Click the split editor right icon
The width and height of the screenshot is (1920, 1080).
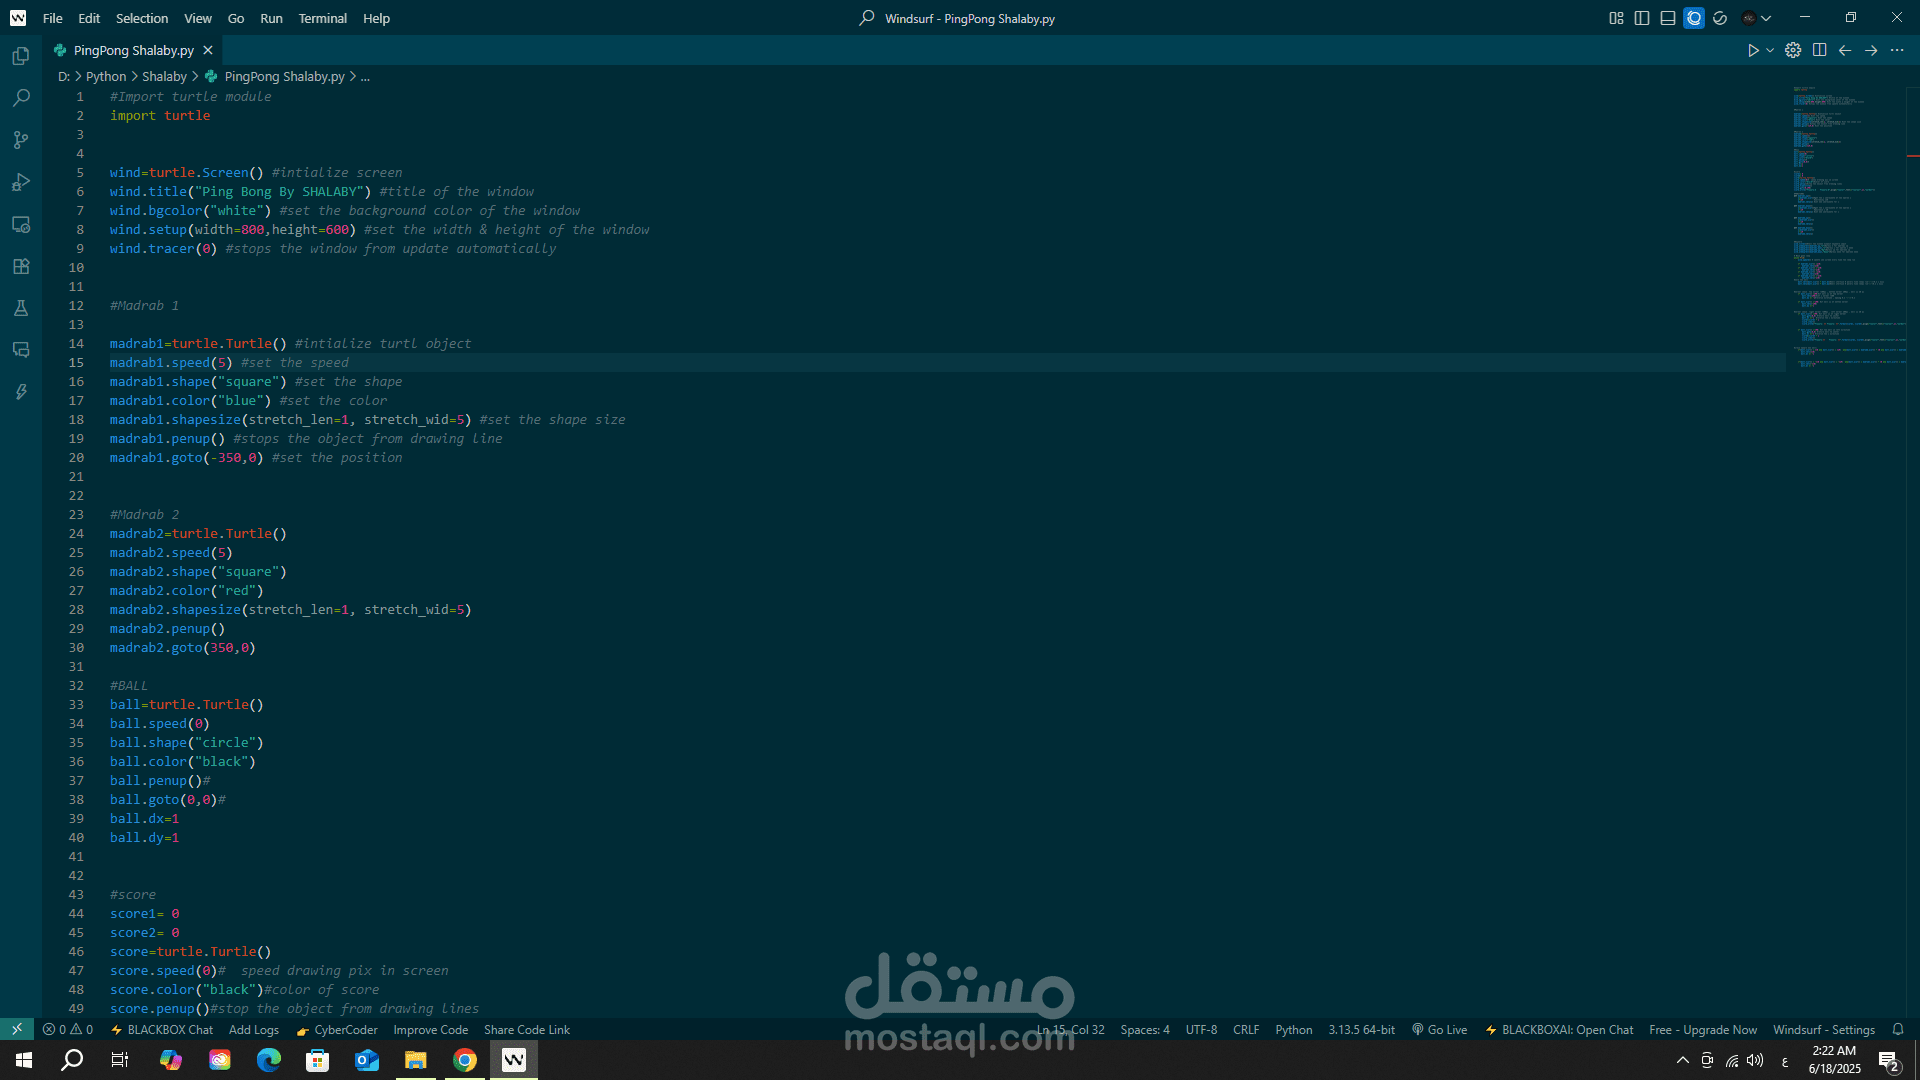[1819, 50]
